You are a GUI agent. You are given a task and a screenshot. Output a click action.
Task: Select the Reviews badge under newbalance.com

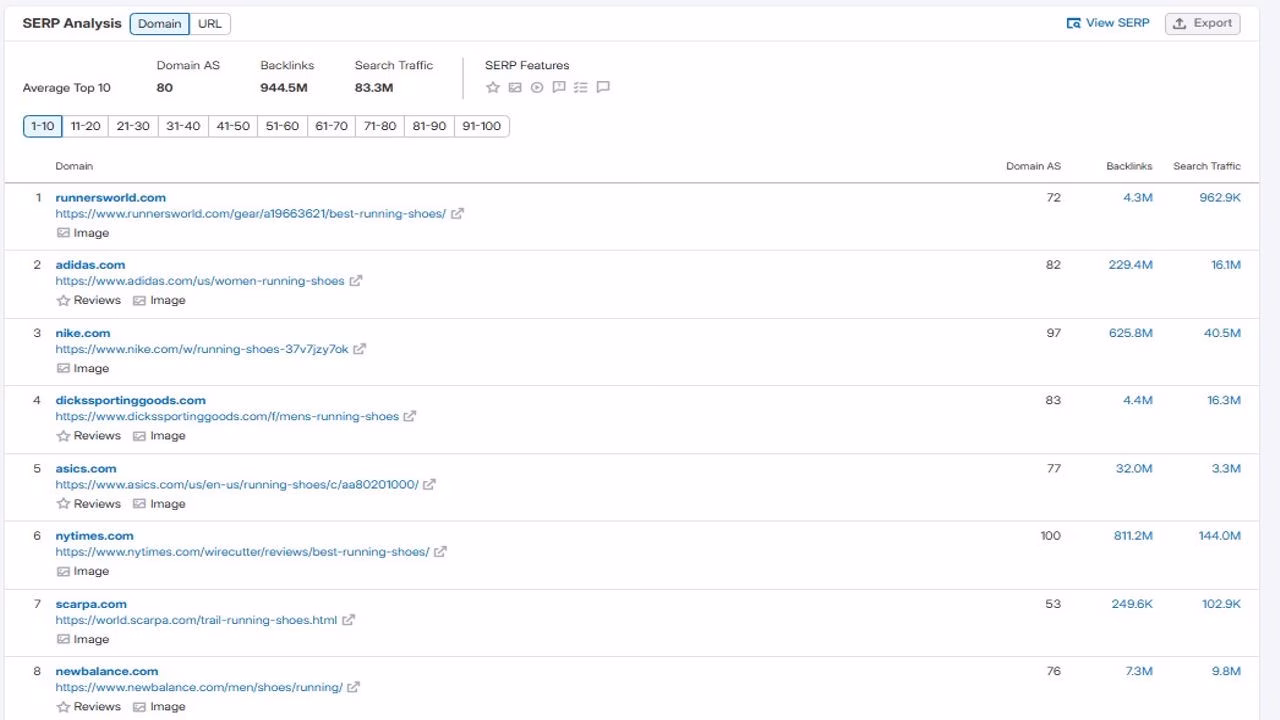tap(89, 706)
